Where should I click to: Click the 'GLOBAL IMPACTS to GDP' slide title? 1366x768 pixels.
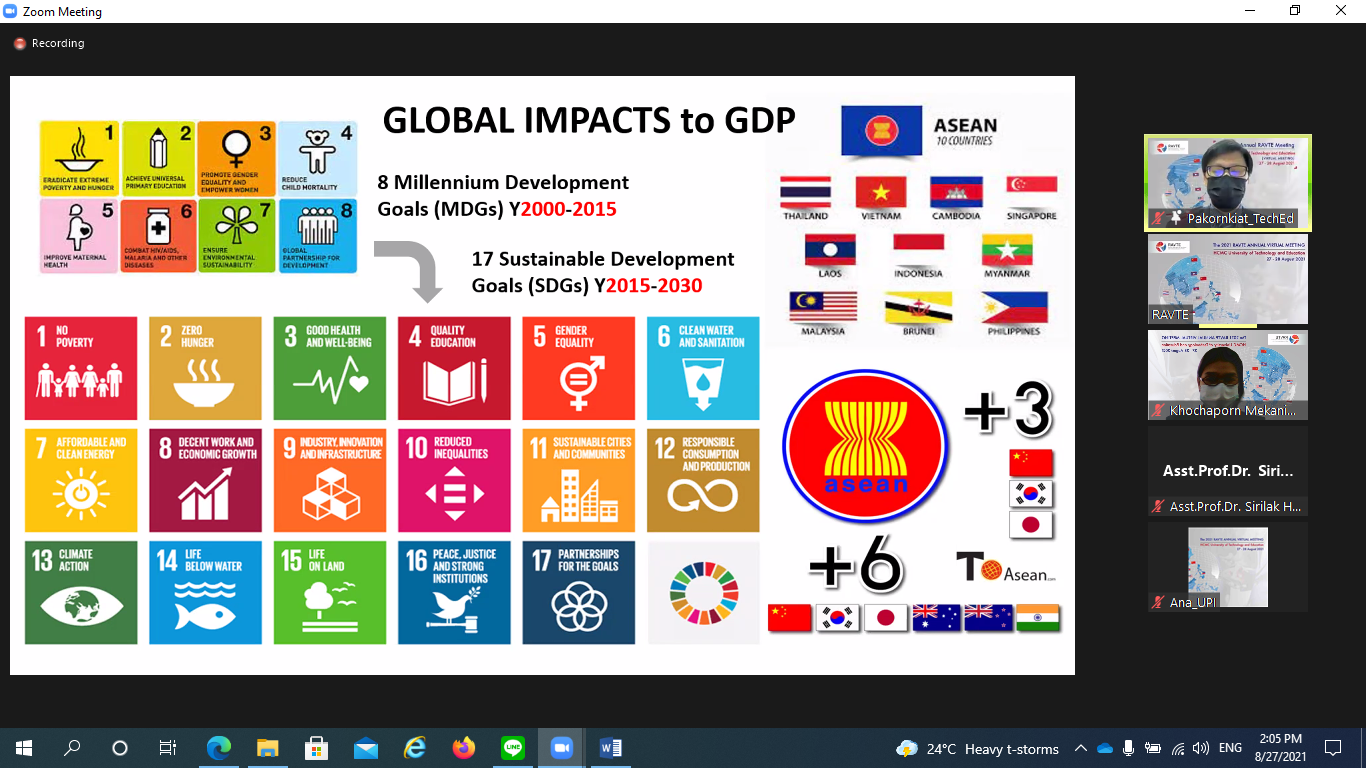click(x=589, y=120)
